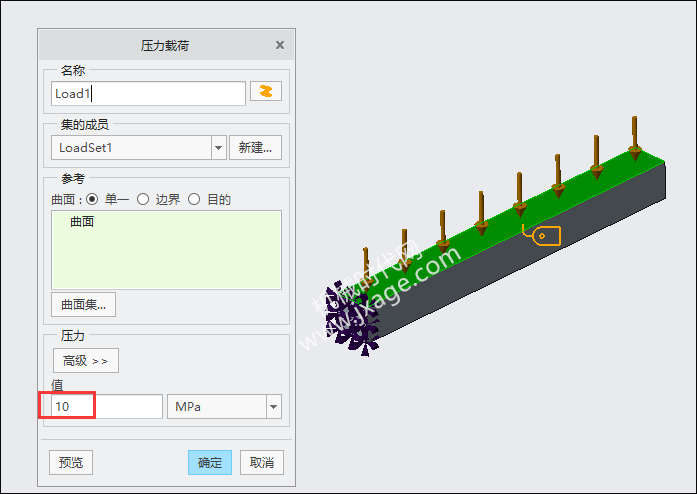This screenshot has height=494, width=697.
Task: Select the 边界 surface radio button
Action: (143, 199)
